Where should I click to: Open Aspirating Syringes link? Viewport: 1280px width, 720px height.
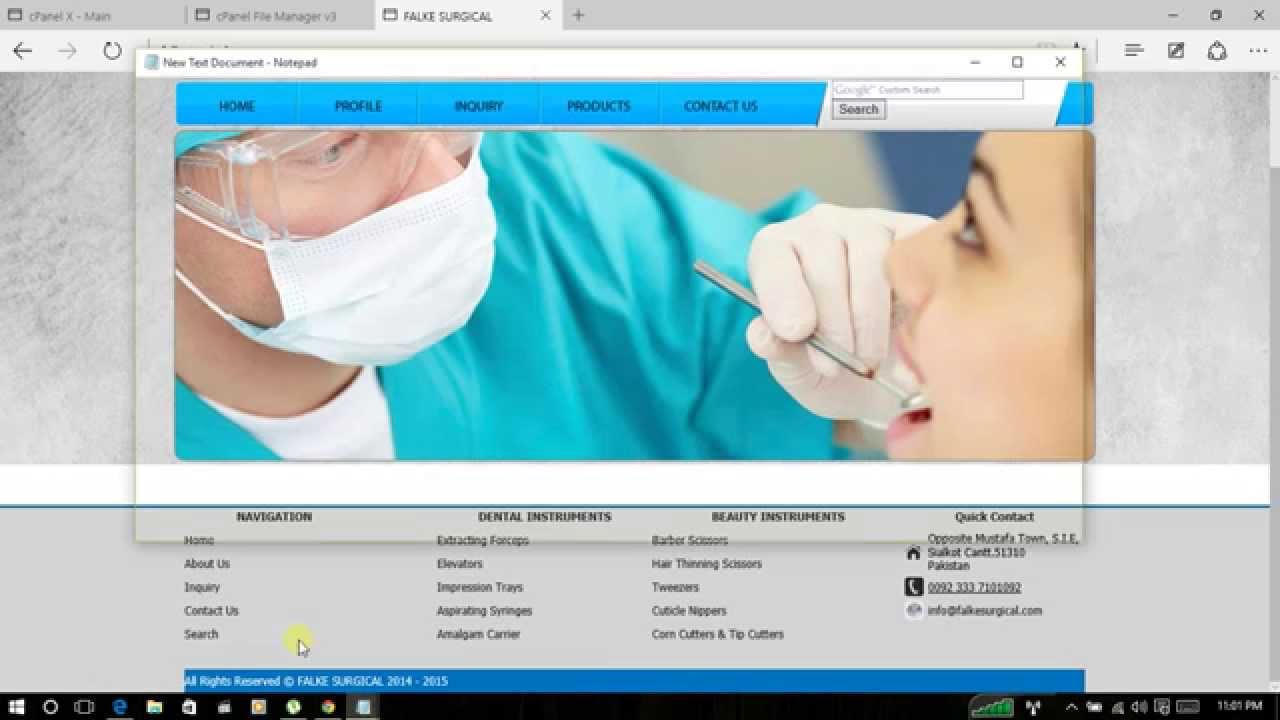tap(485, 611)
